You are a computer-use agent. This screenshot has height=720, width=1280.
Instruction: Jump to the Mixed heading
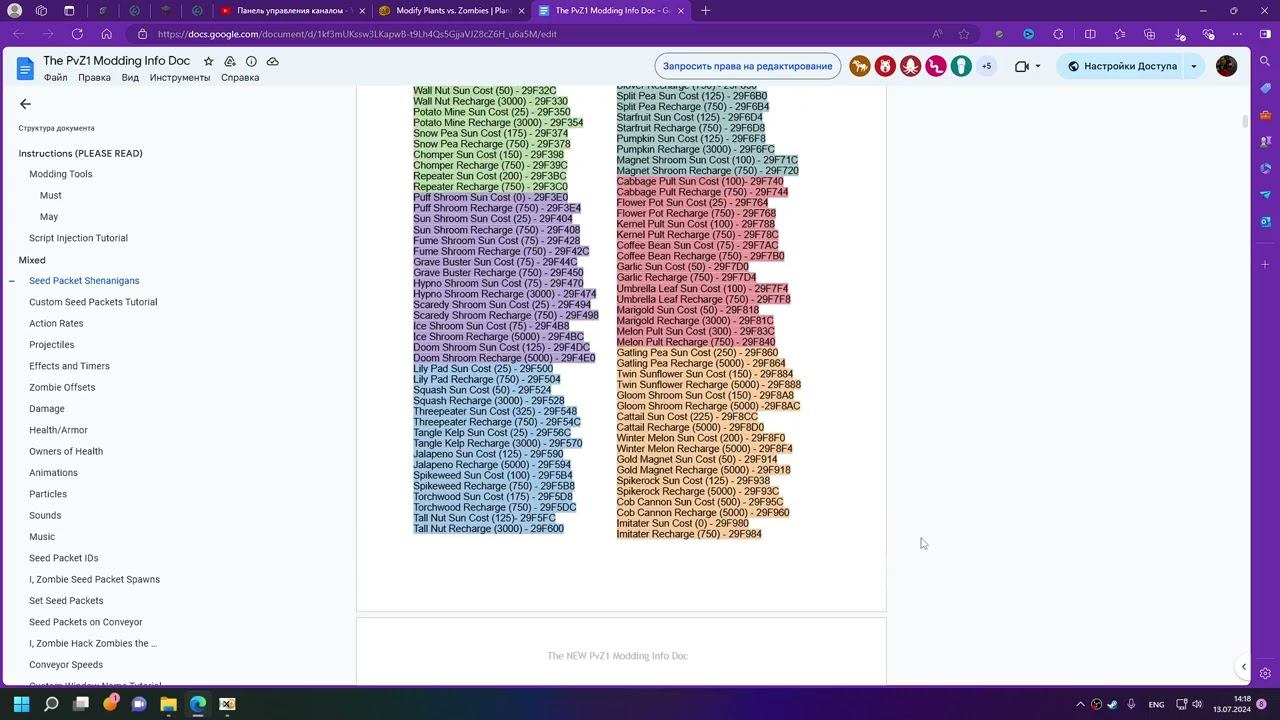click(32, 260)
